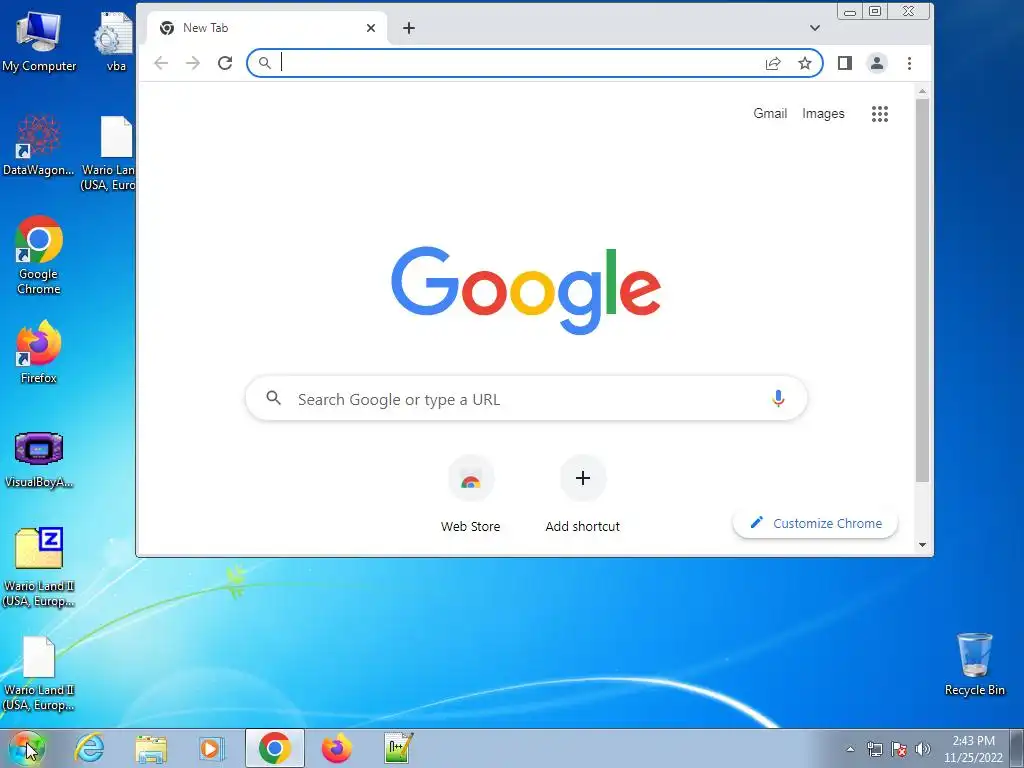The width and height of the screenshot is (1024, 768).
Task: Click the Show desktop button
Action: click(1017, 748)
